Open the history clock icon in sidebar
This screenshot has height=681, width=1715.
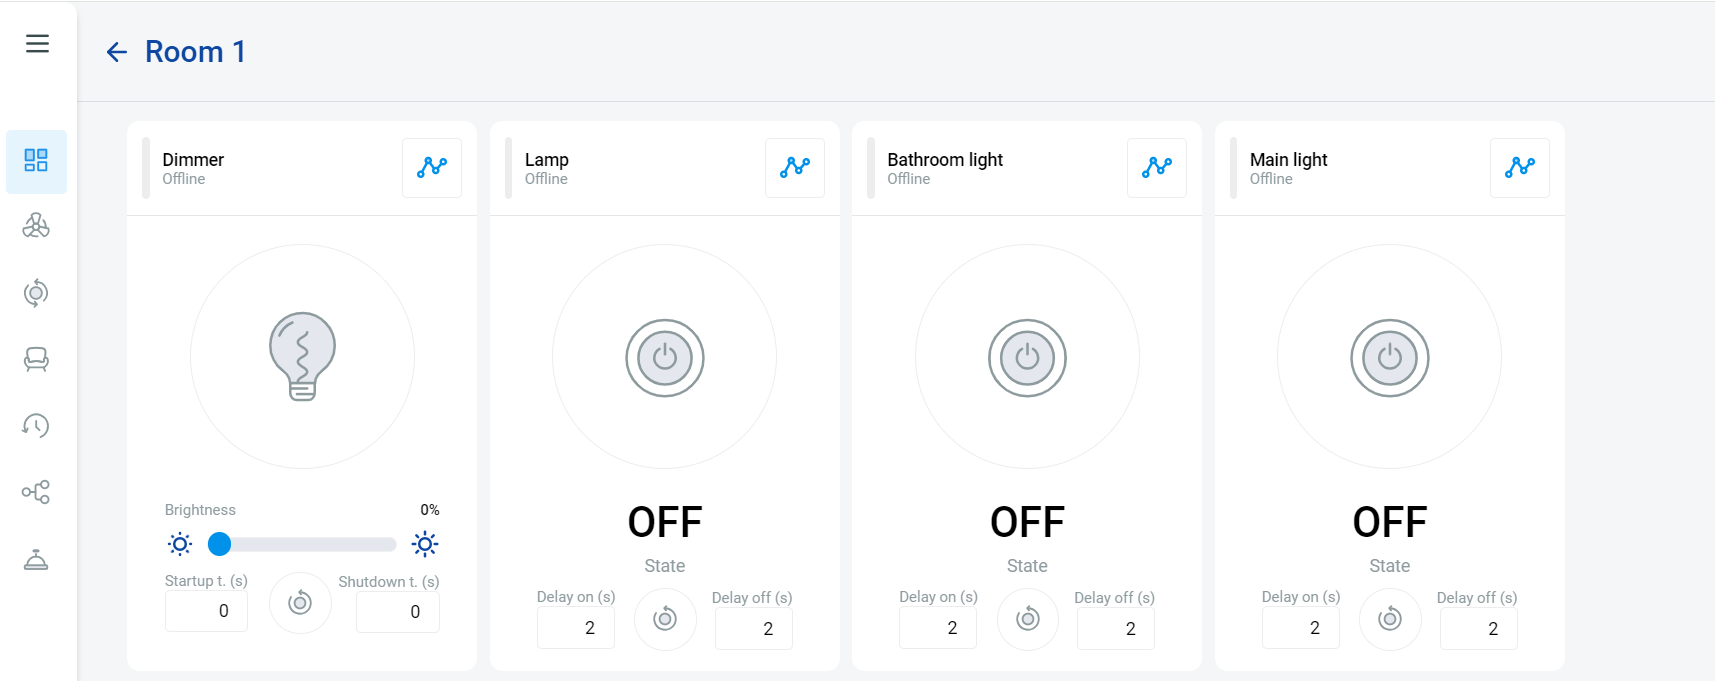(x=36, y=426)
